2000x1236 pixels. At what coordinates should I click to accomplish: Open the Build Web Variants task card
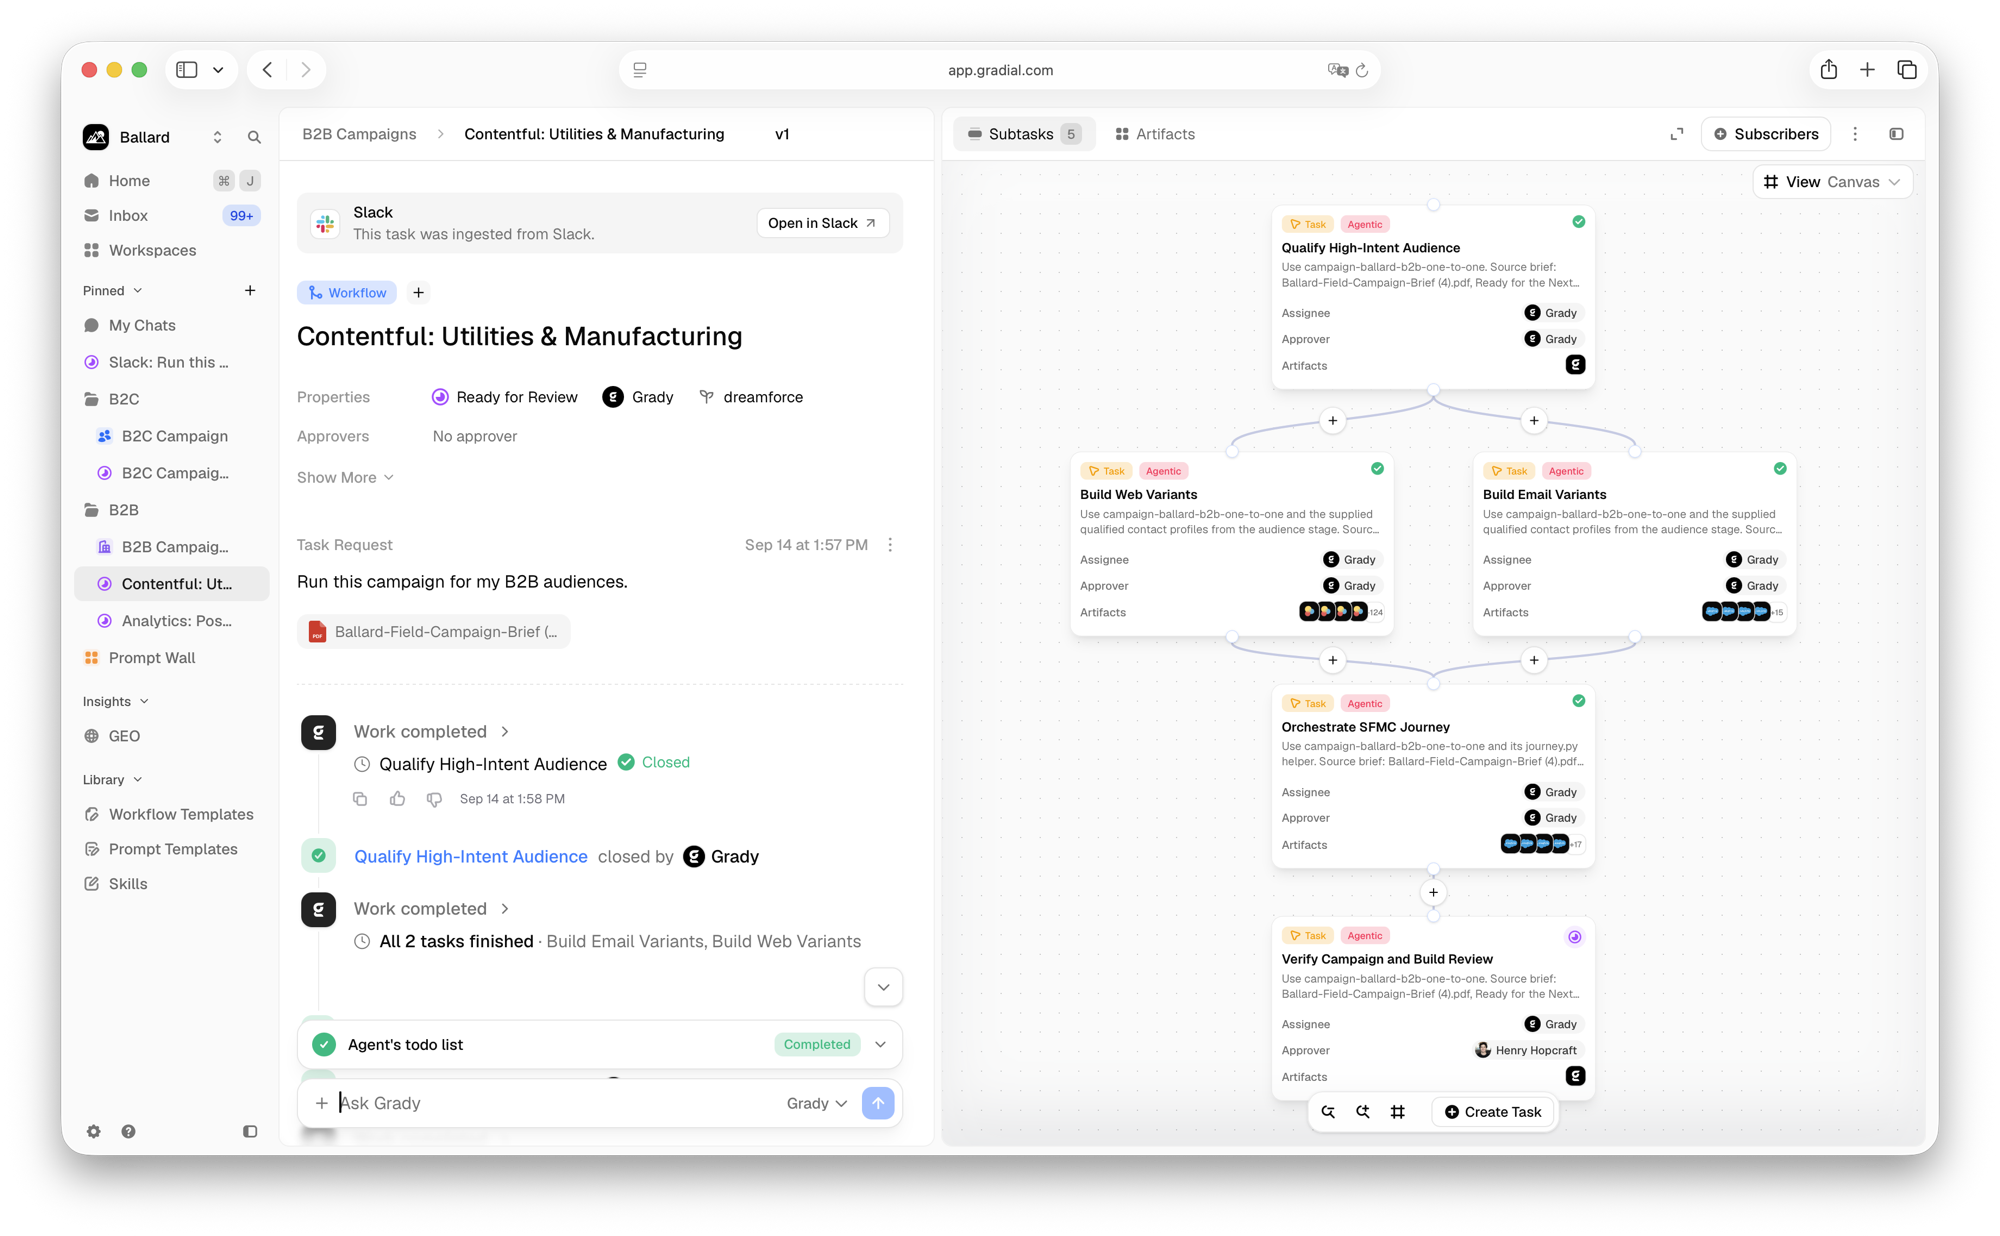tap(1231, 544)
